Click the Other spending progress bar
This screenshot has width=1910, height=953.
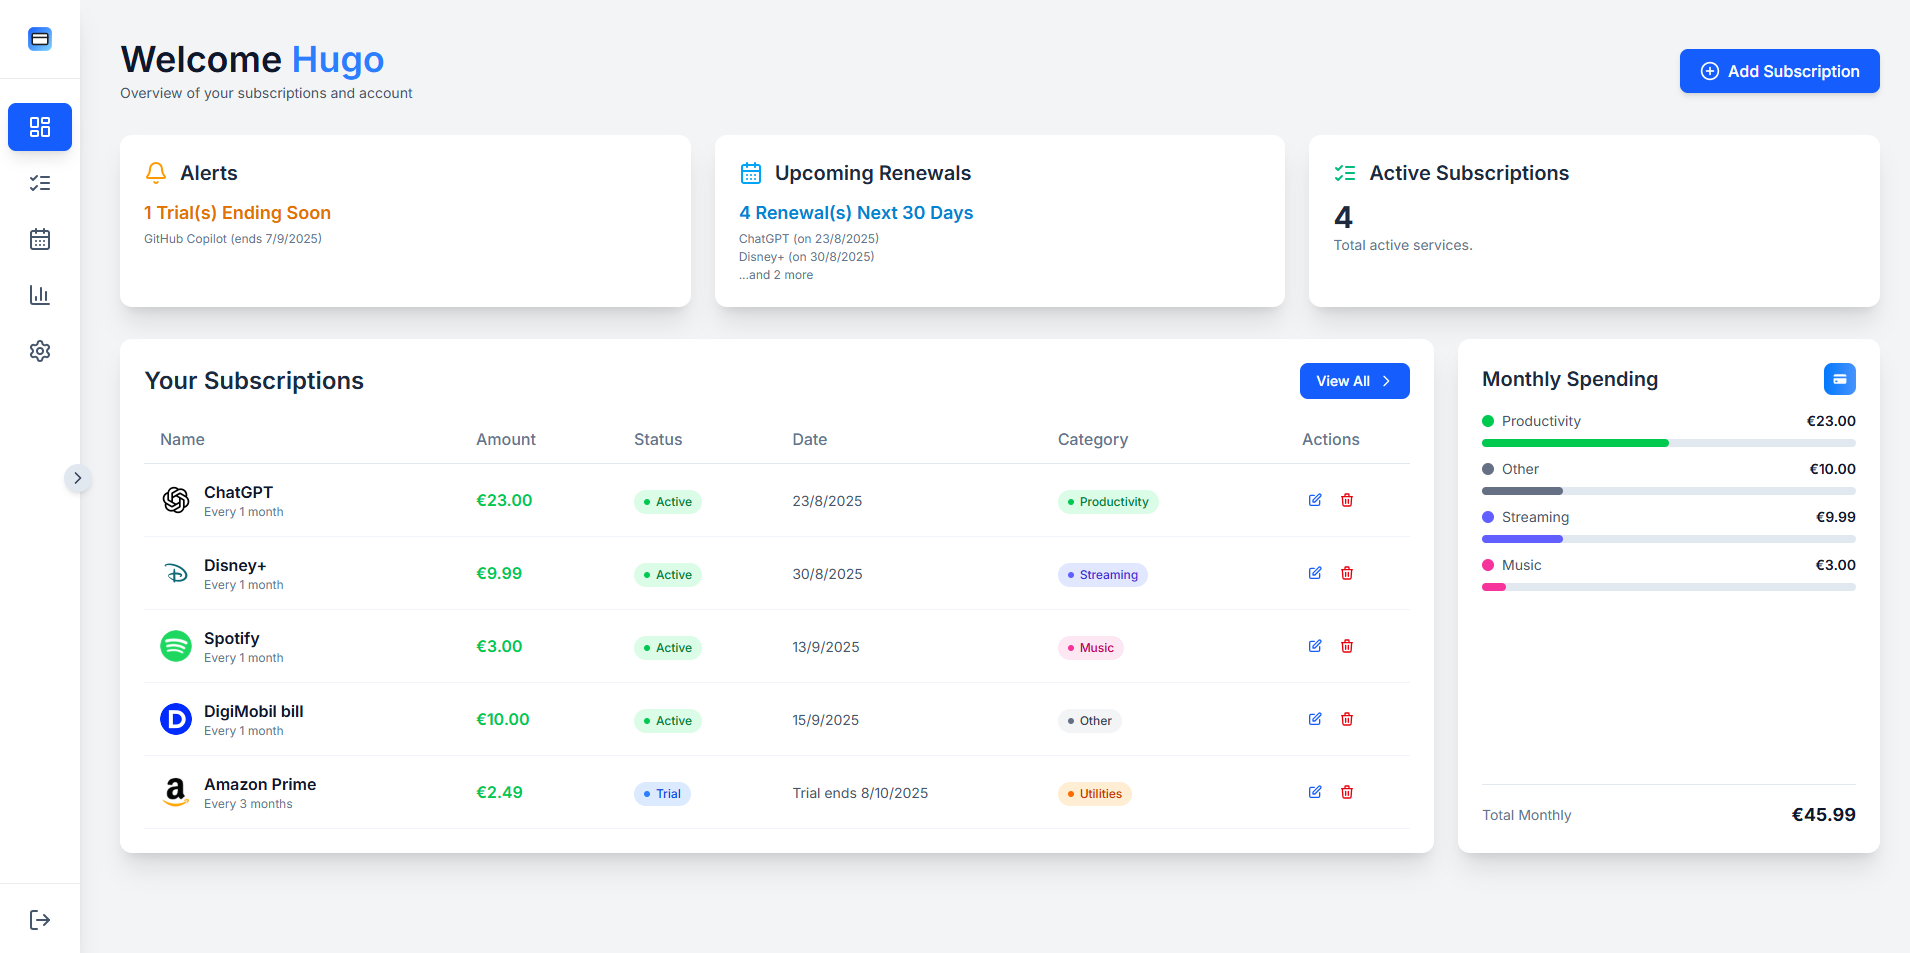1668,491
